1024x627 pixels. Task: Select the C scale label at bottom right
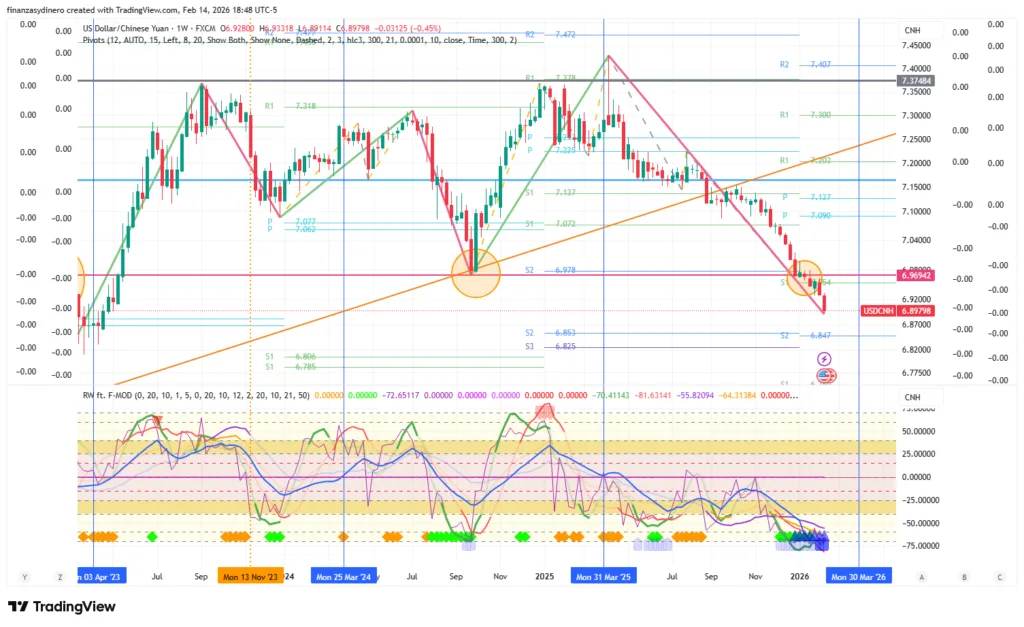tap(999, 577)
